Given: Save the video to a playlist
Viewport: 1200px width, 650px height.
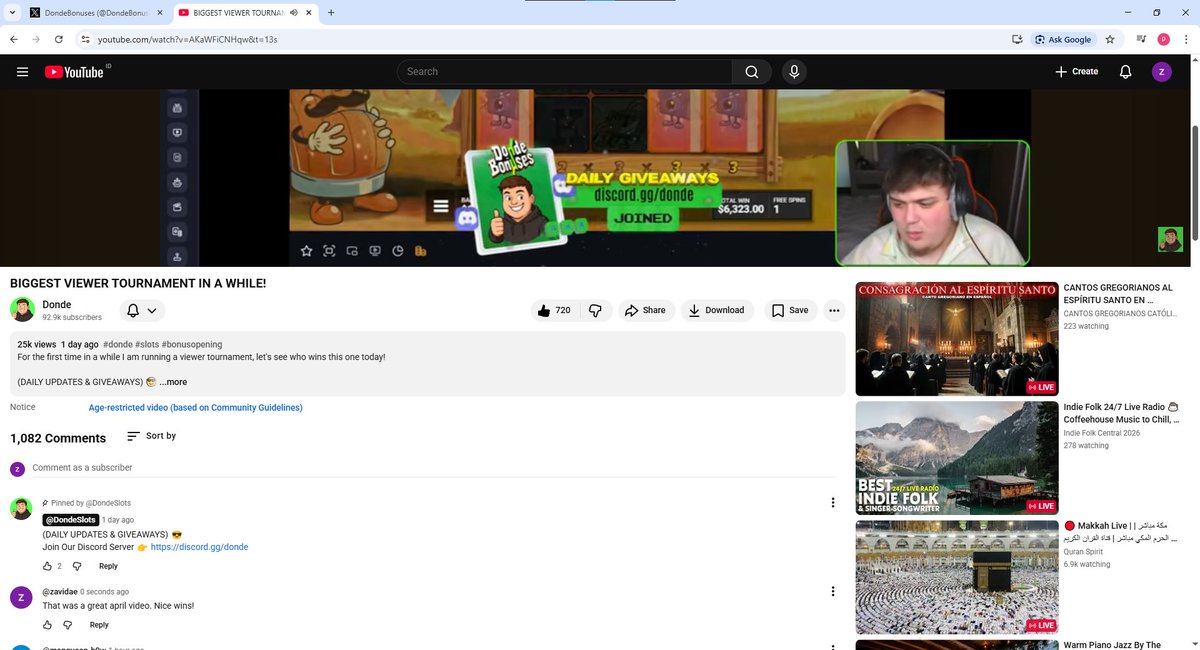Looking at the screenshot, I should (790, 310).
